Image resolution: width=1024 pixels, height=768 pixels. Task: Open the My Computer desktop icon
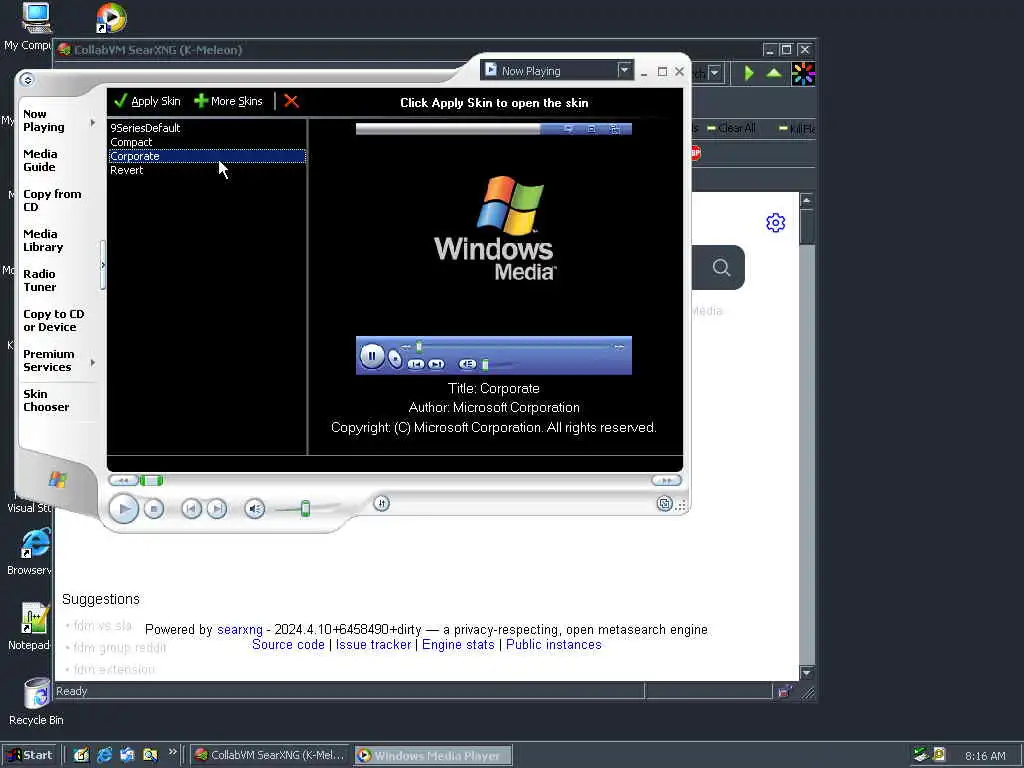[31, 26]
